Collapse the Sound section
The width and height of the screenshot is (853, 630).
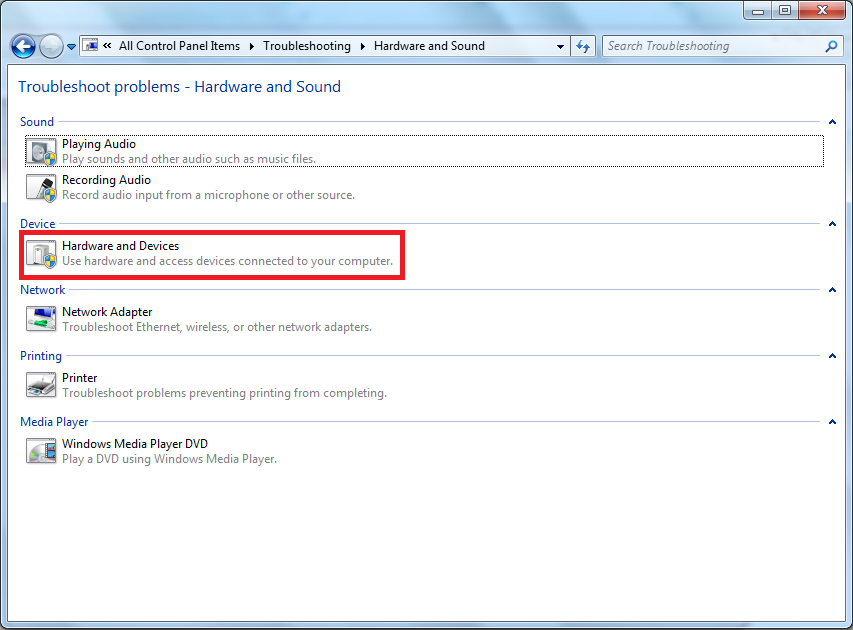coord(832,122)
